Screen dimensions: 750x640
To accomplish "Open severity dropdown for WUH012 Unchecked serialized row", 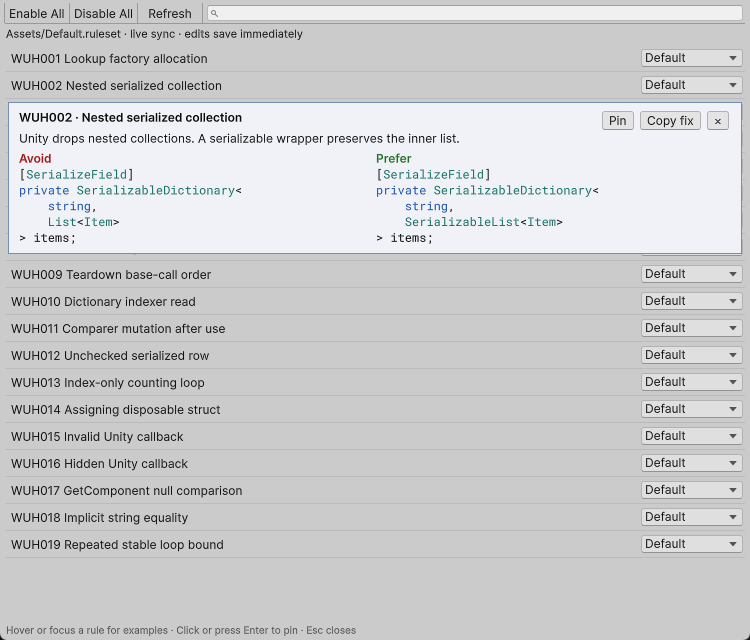I will pos(691,355).
